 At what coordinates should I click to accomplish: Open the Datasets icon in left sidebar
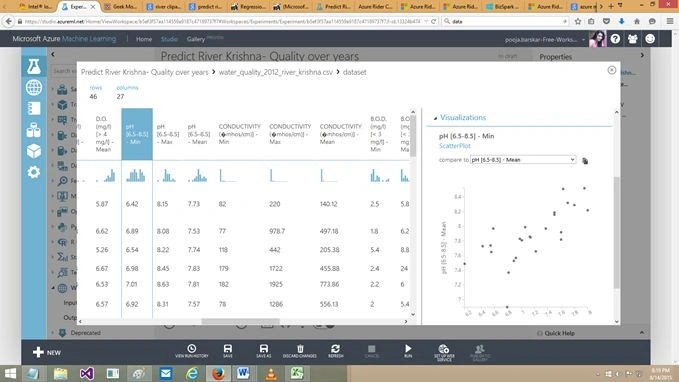click(34, 108)
